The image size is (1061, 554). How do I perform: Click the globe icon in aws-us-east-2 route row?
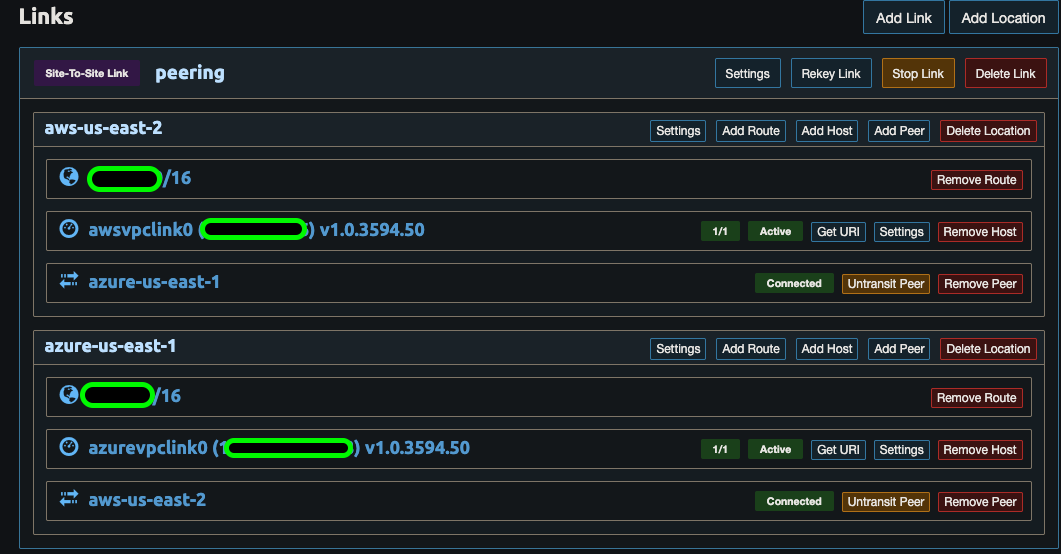(x=69, y=178)
